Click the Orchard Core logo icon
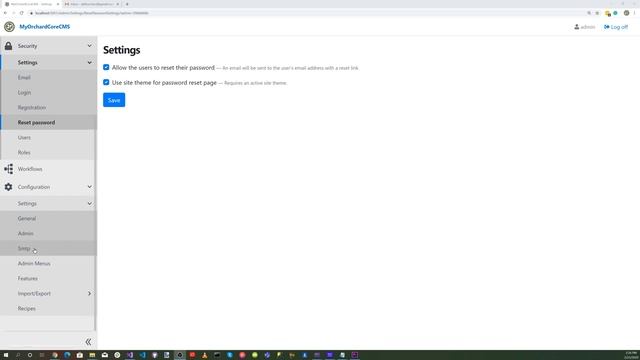 pyautogui.click(x=9, y=27)
